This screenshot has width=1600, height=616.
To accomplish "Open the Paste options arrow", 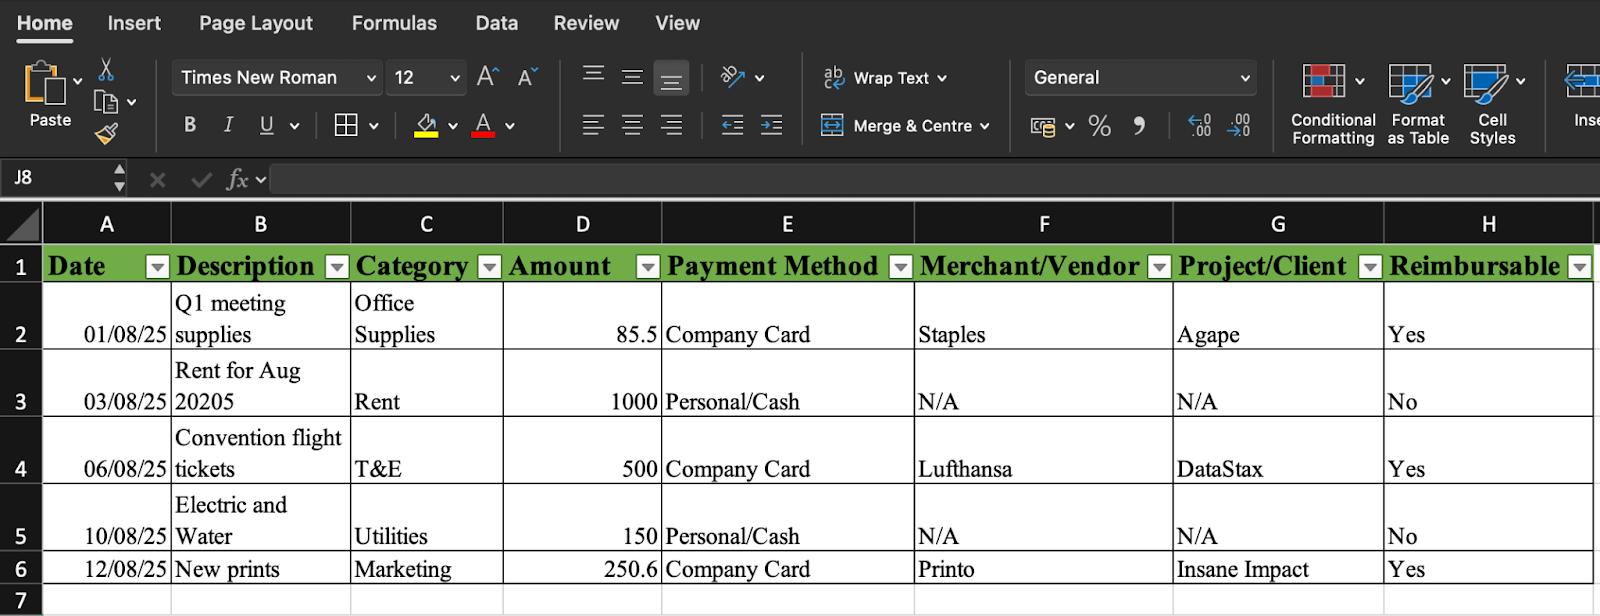I will 77,81.
